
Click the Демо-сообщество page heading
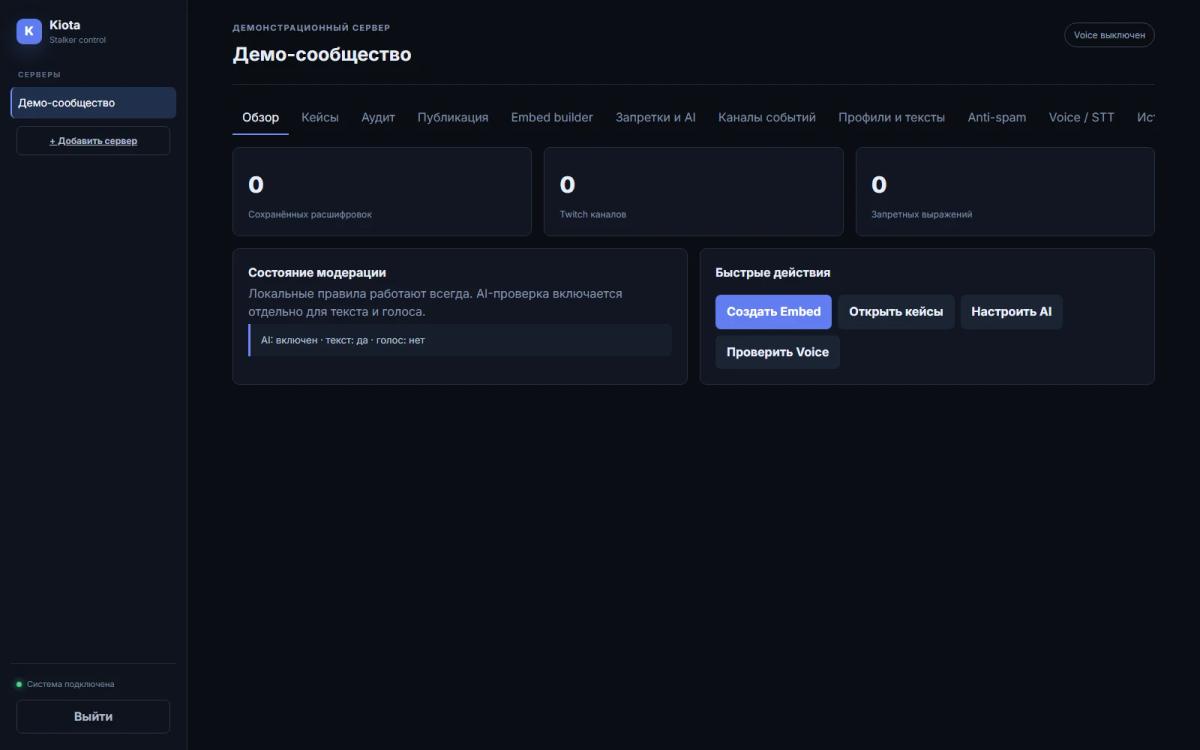pos(322,54)
